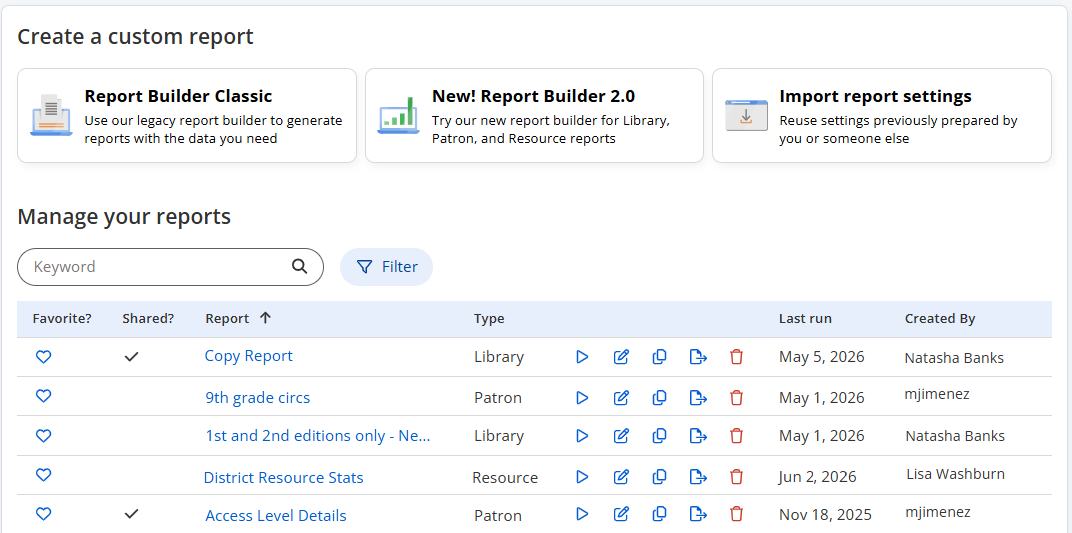The height and width of the screenshot is (533, 1072).
Task: Edit the 1st and 2nd editions report
Action: [621, 435]
